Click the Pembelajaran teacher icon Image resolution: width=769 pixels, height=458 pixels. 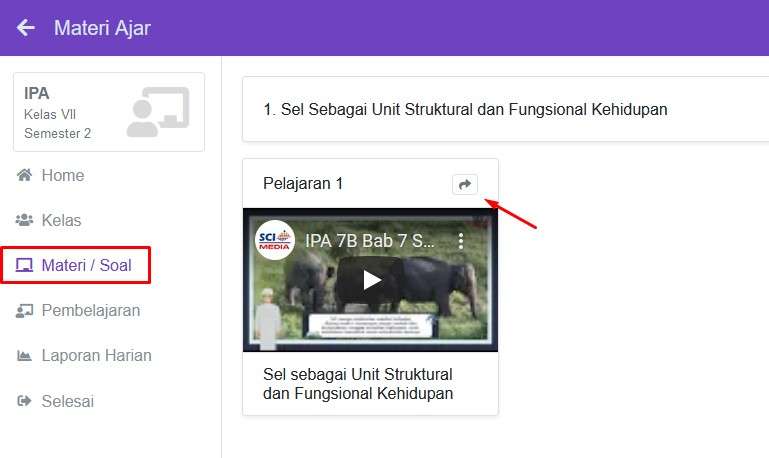[25, 311]
